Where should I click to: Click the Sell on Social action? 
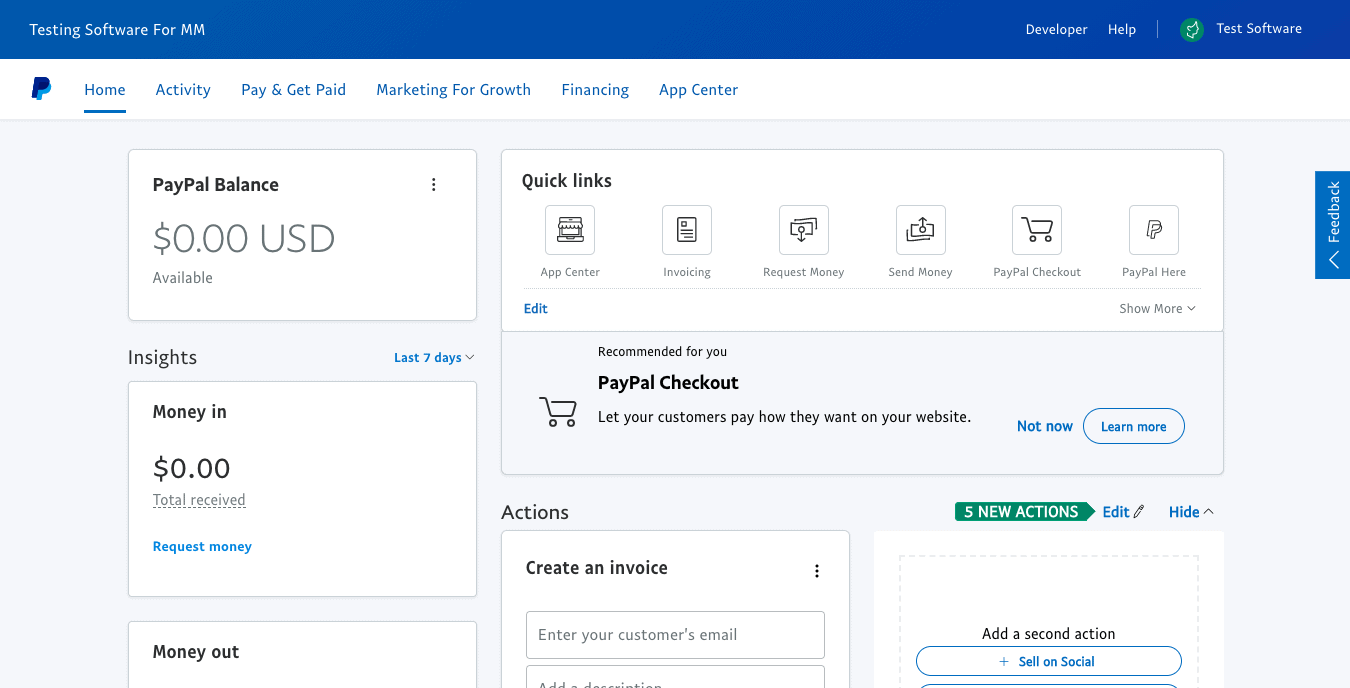coord(1048,661)
